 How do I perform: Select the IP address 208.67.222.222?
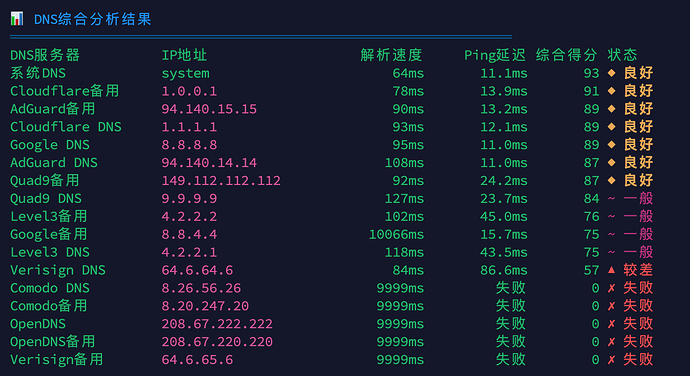coord(217,324)
